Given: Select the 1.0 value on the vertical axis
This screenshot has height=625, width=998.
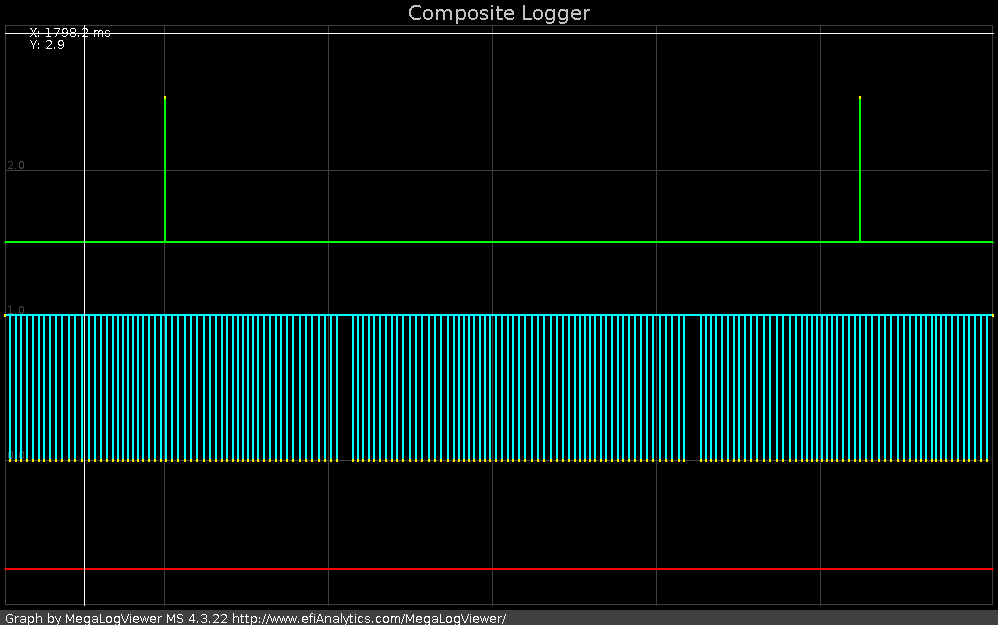Looking at the screenshot, I should pos(16,307).
